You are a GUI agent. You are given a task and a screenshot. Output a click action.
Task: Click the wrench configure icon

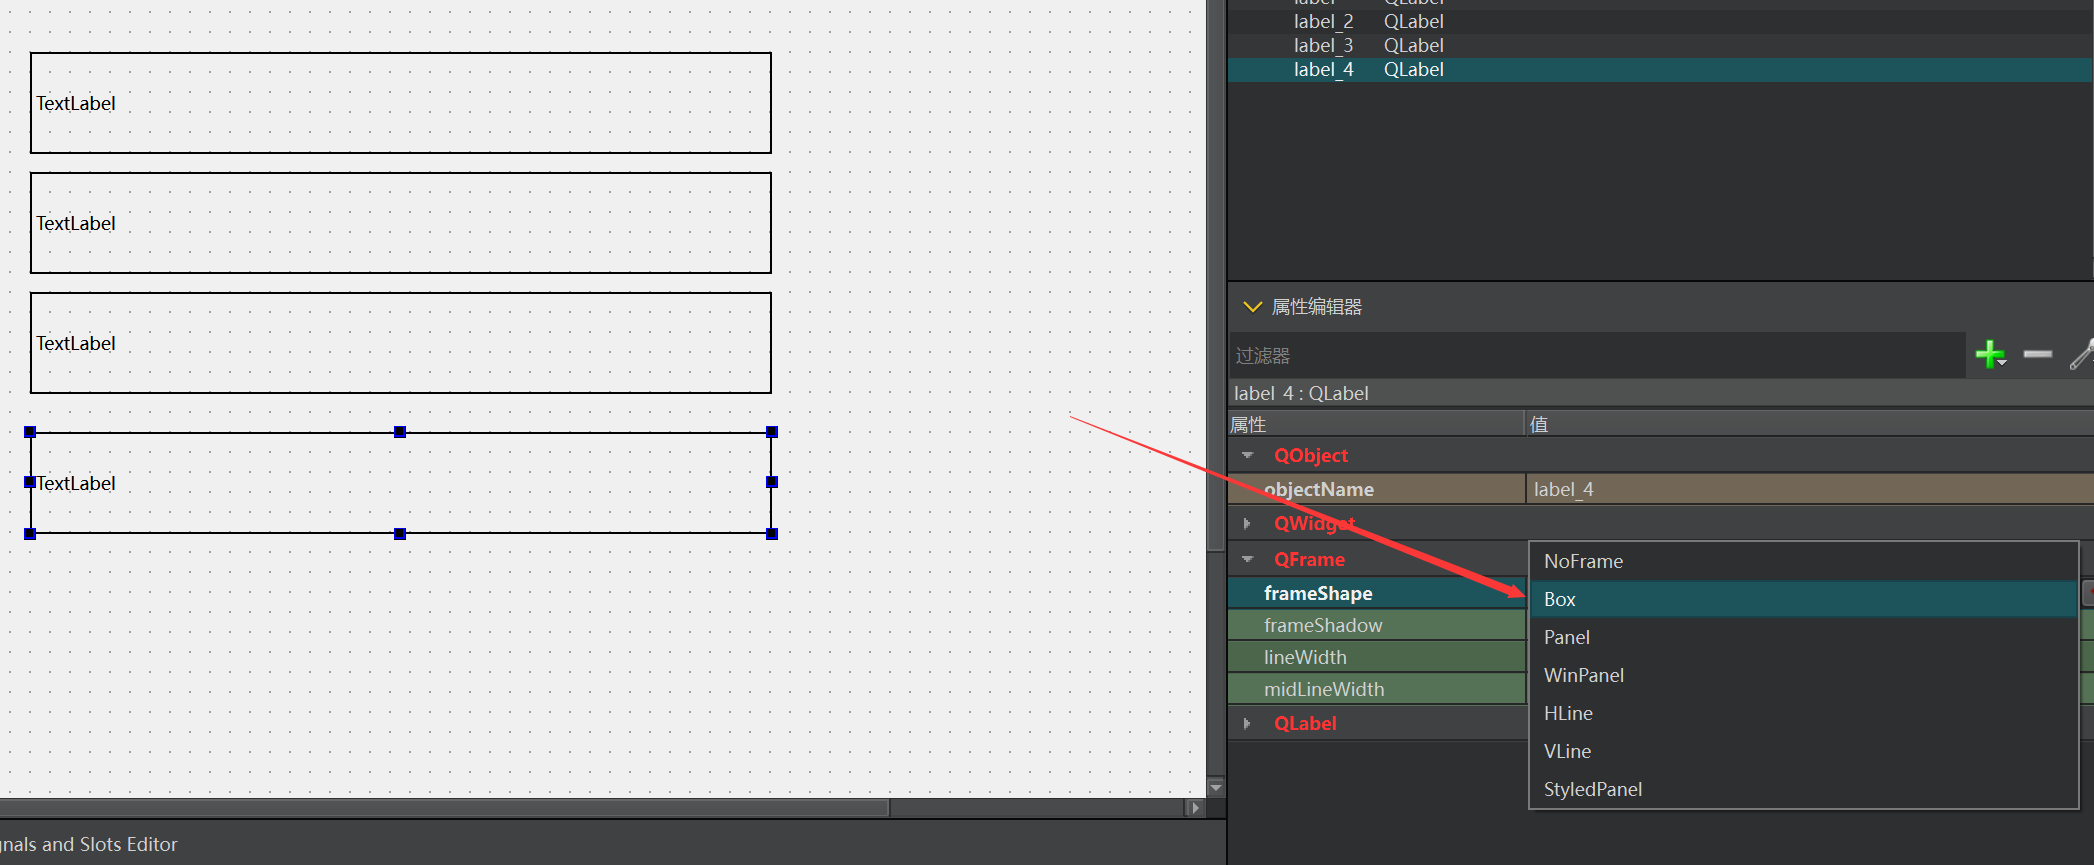coord(2082,354)
